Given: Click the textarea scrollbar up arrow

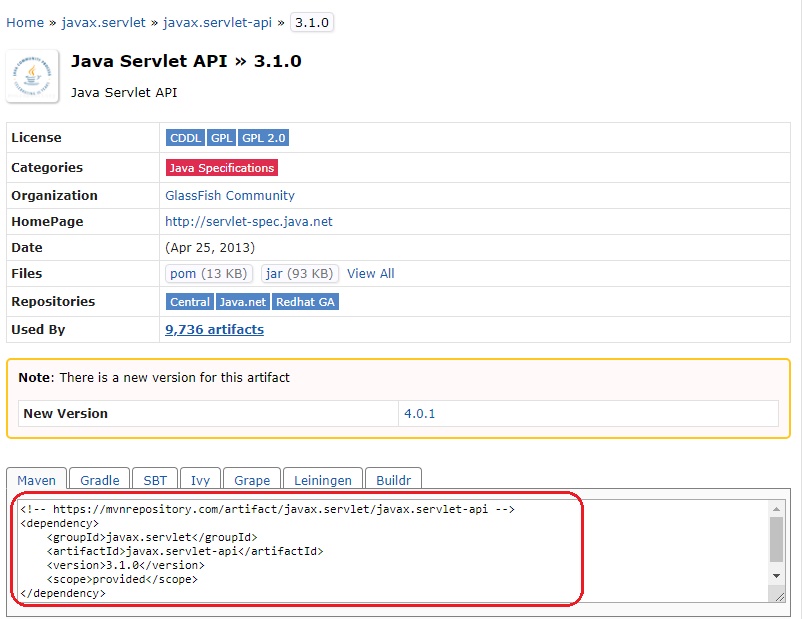Looking at the screenshot, I should click(x=776, y=509).
